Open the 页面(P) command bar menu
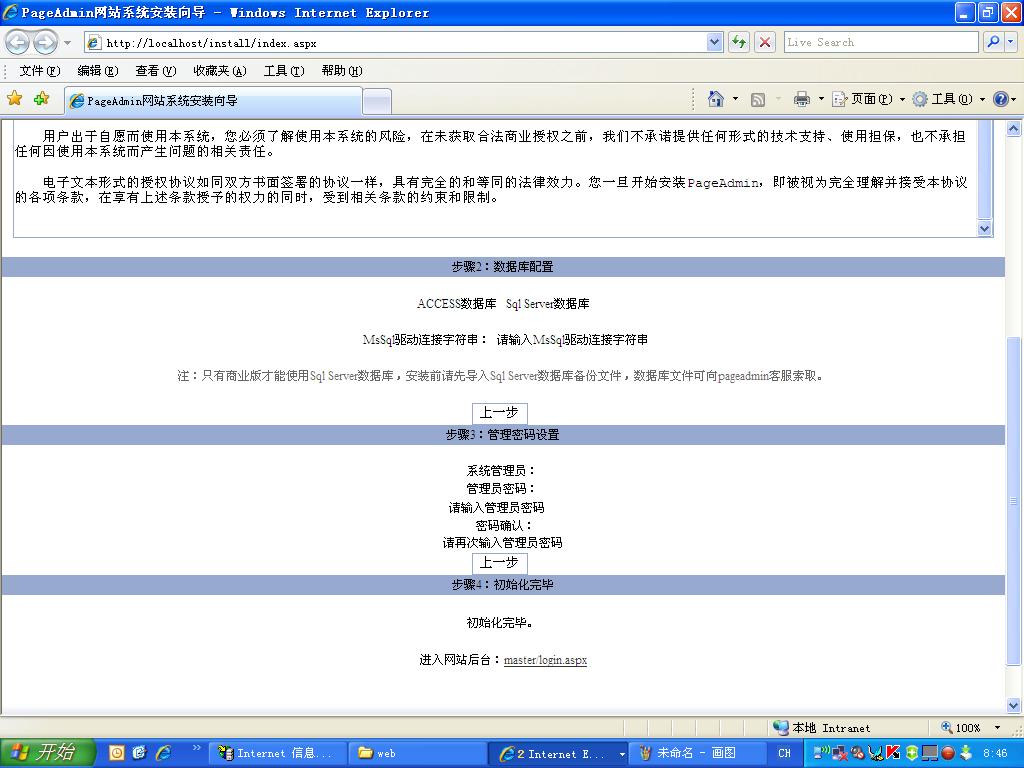 pos(868,99)
